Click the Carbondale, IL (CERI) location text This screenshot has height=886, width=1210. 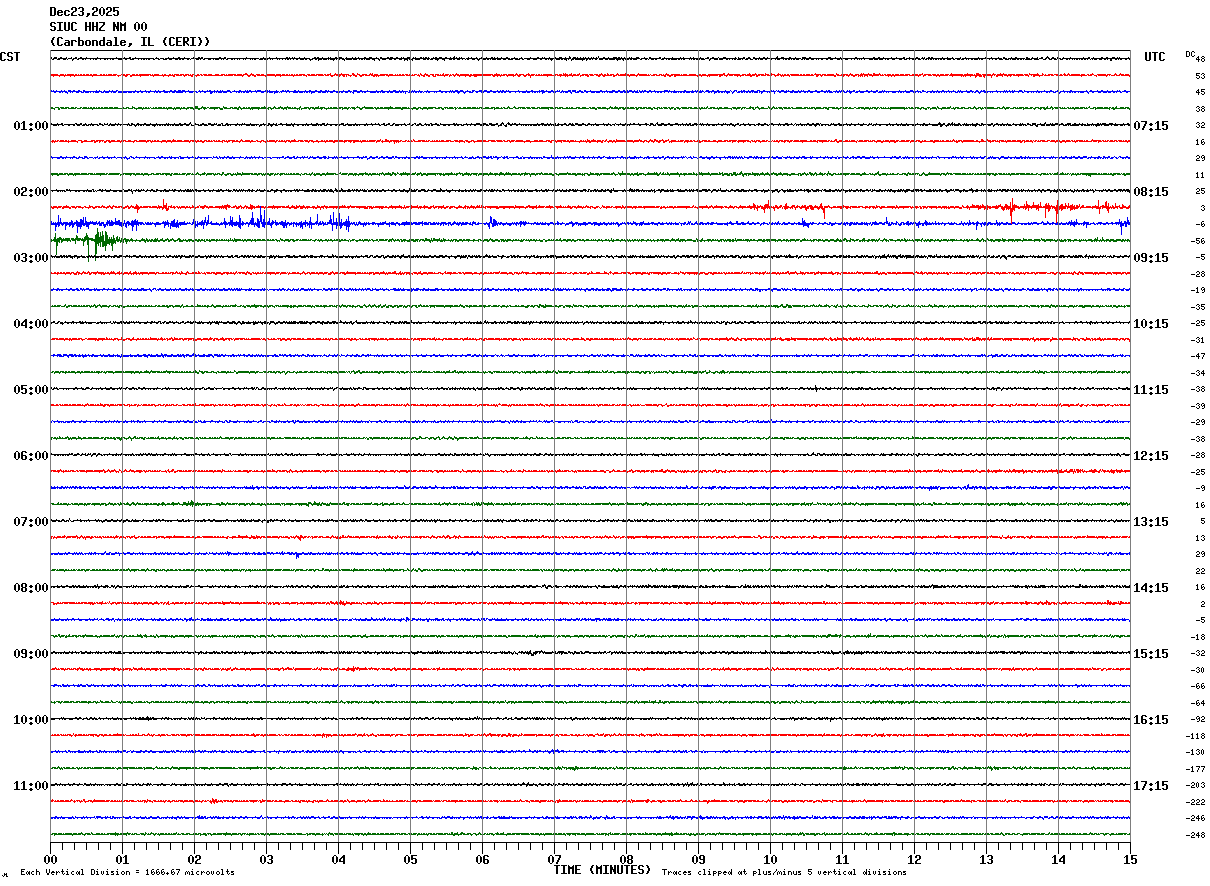pyautogui.click(x=130, y=42)
